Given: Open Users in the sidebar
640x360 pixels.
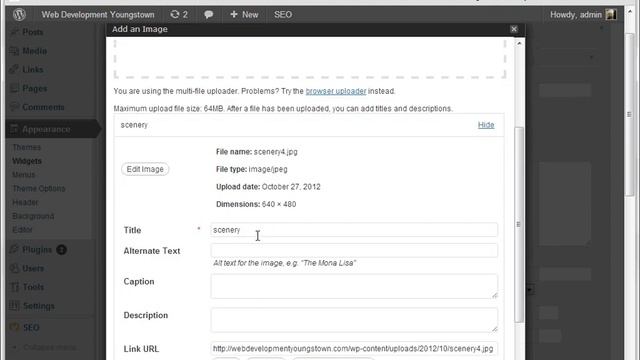Looking at the screenshot, I should pos(33,268).
